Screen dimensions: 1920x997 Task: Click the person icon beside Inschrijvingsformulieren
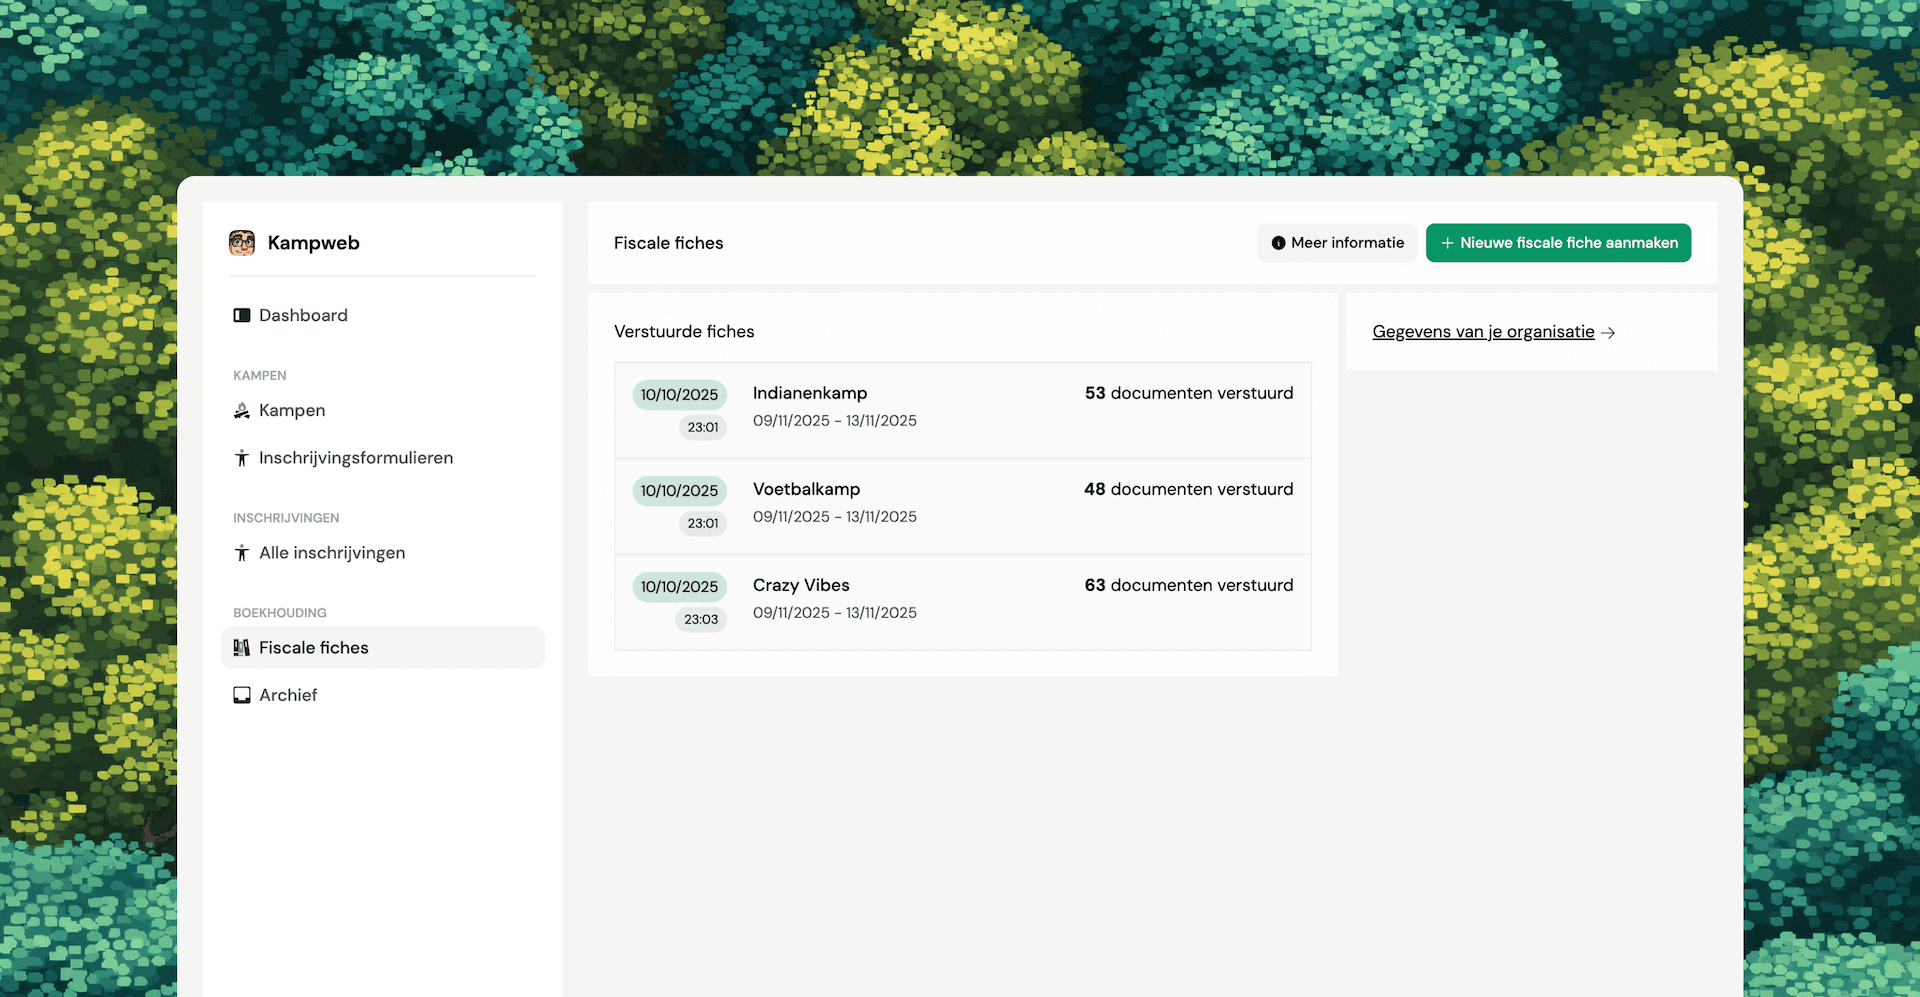tap(242, 458)
